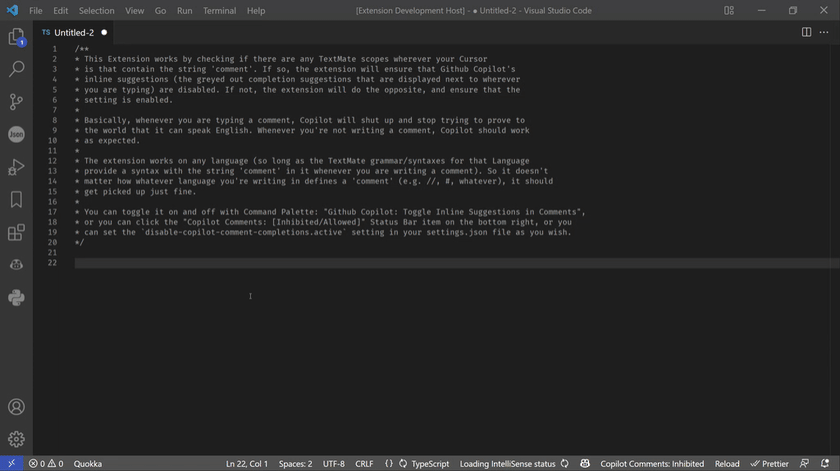Open the View menu

134,10
